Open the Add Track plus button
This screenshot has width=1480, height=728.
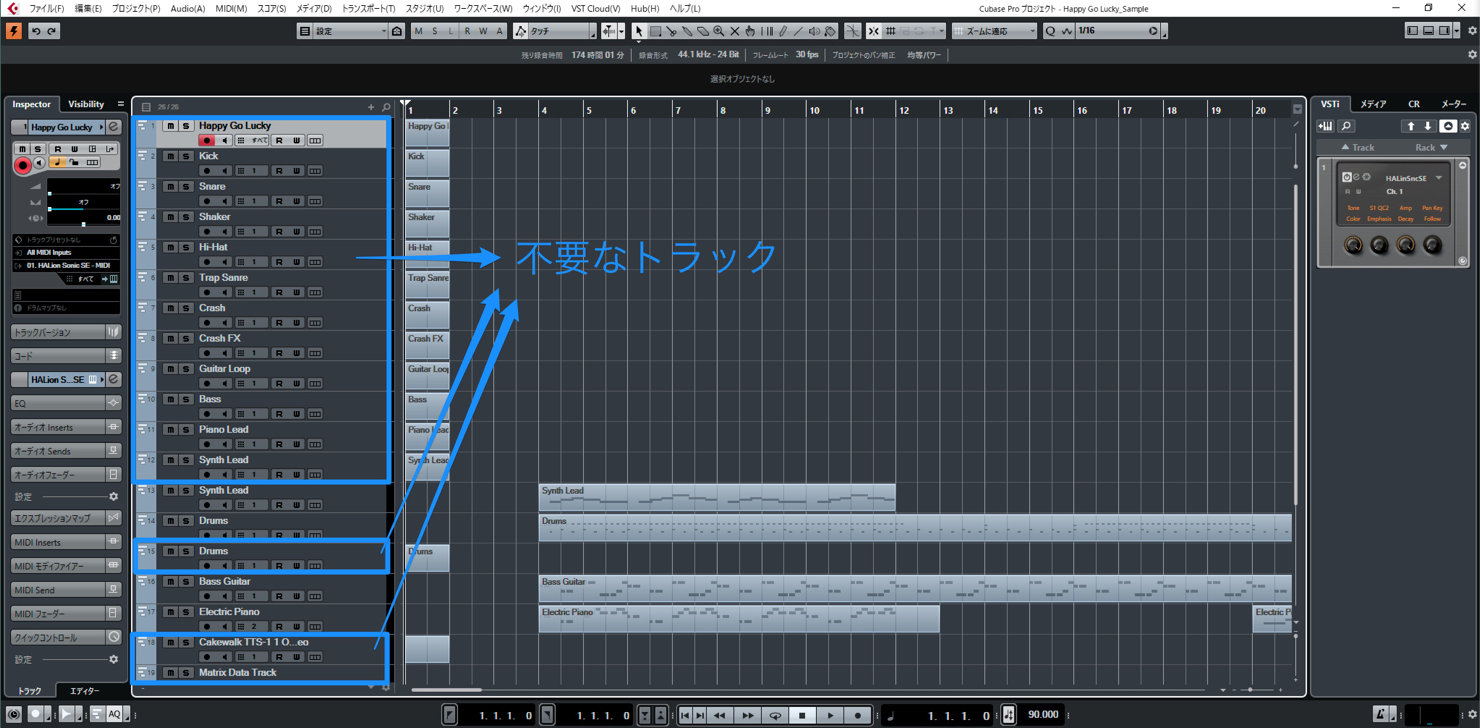pos(371,107)
